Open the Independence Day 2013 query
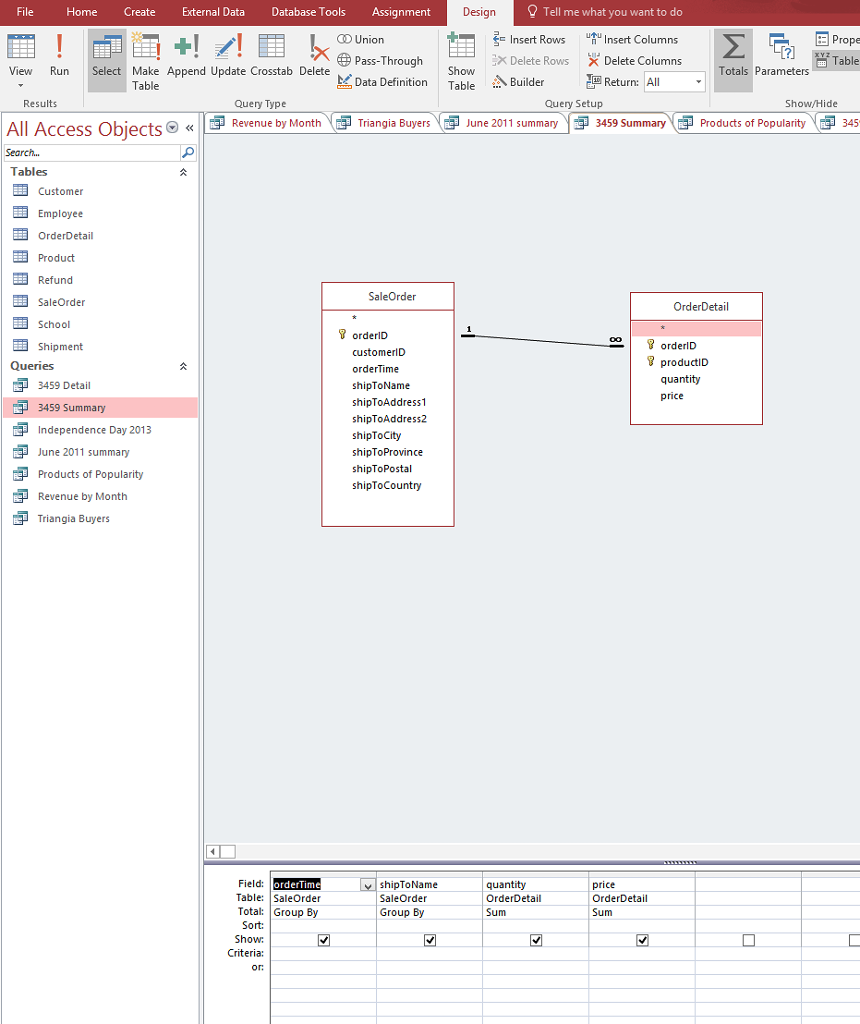 click(94, 430)
